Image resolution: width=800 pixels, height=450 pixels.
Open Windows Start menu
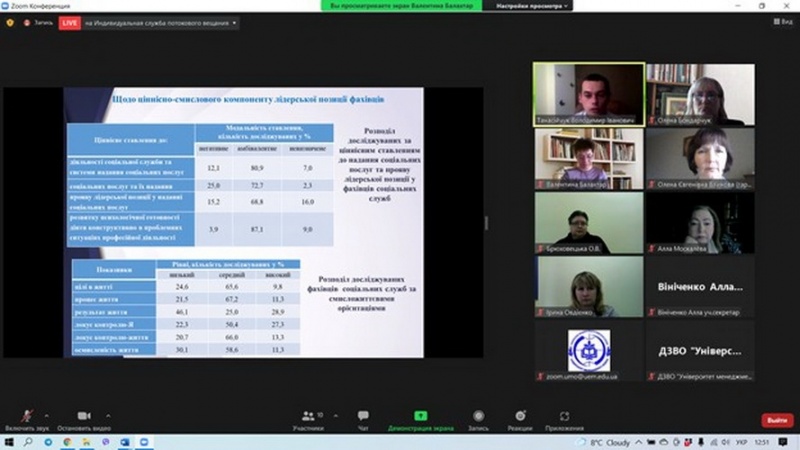point(8,441)
